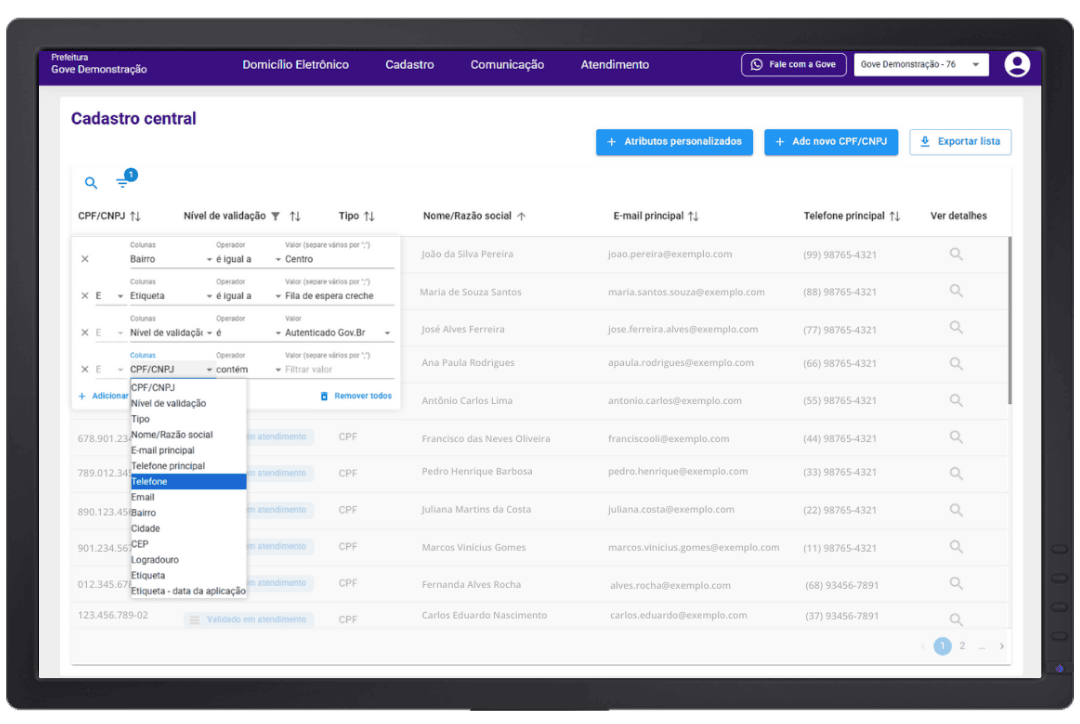Sort the Tipo column arrows
This screenshot has height=724, width=1080.
[369, 216]
